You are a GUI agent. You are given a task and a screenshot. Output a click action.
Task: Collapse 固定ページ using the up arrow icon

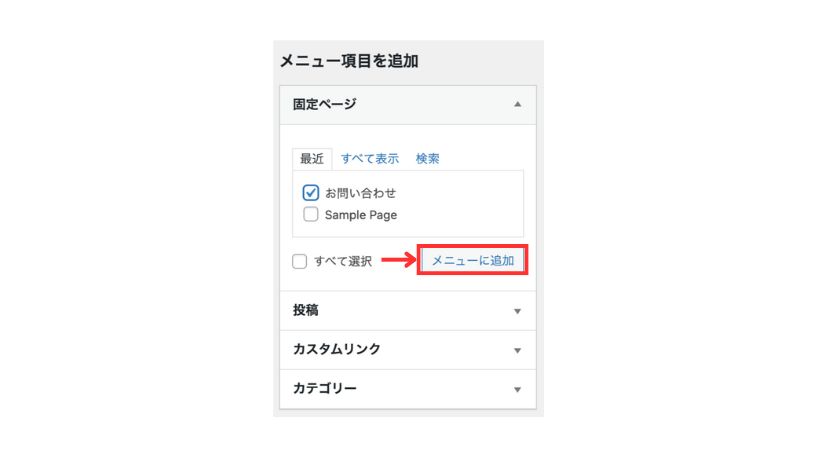point(517,104)
